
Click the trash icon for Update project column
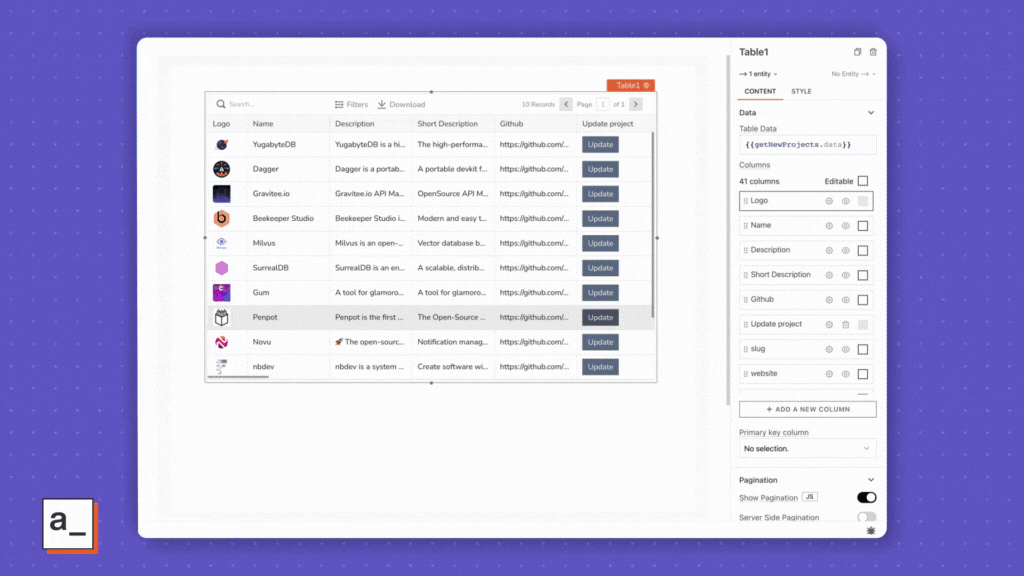(x=846, y=324)
